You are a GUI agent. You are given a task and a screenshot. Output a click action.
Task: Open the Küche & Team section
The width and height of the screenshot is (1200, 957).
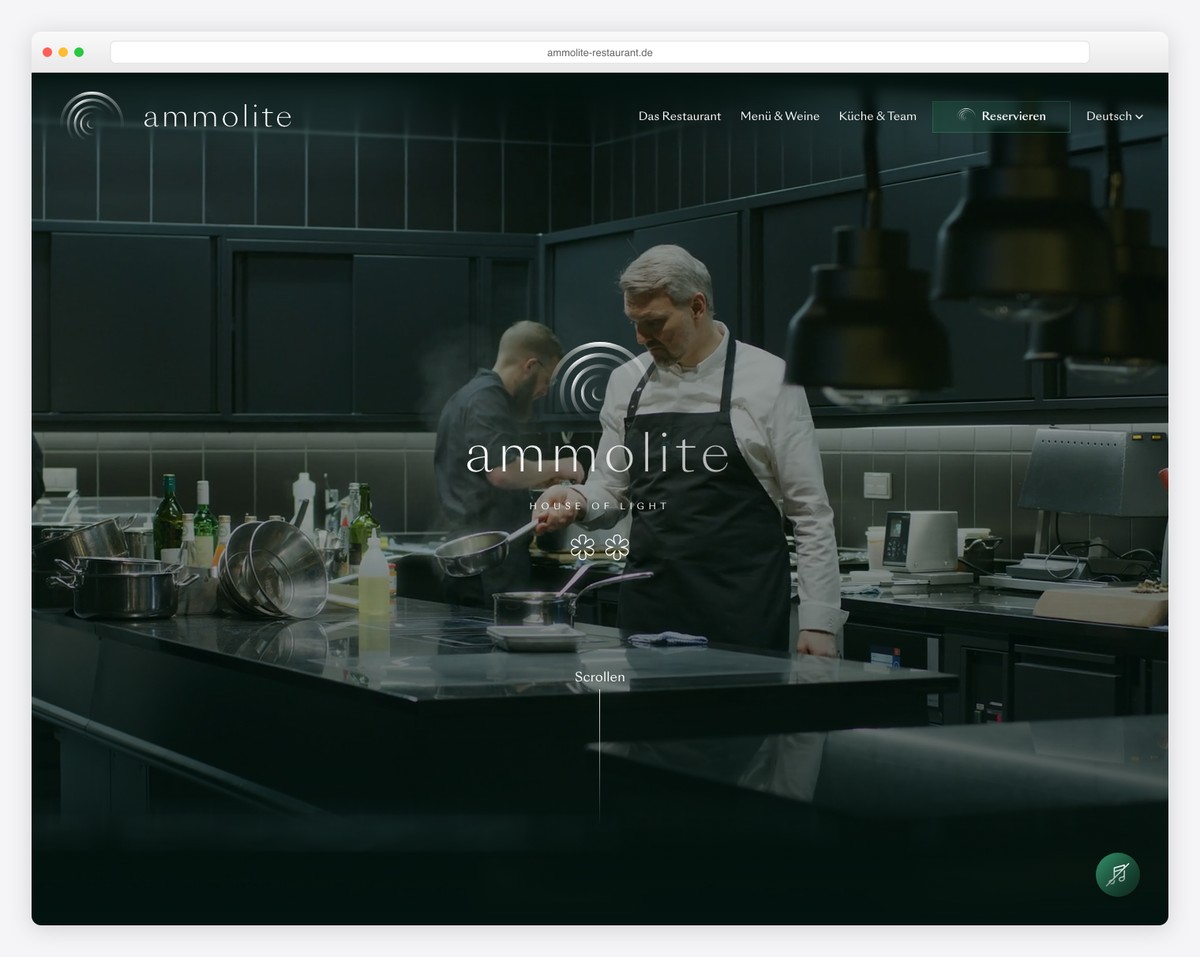pyautogui.click(x=877, y=116)
